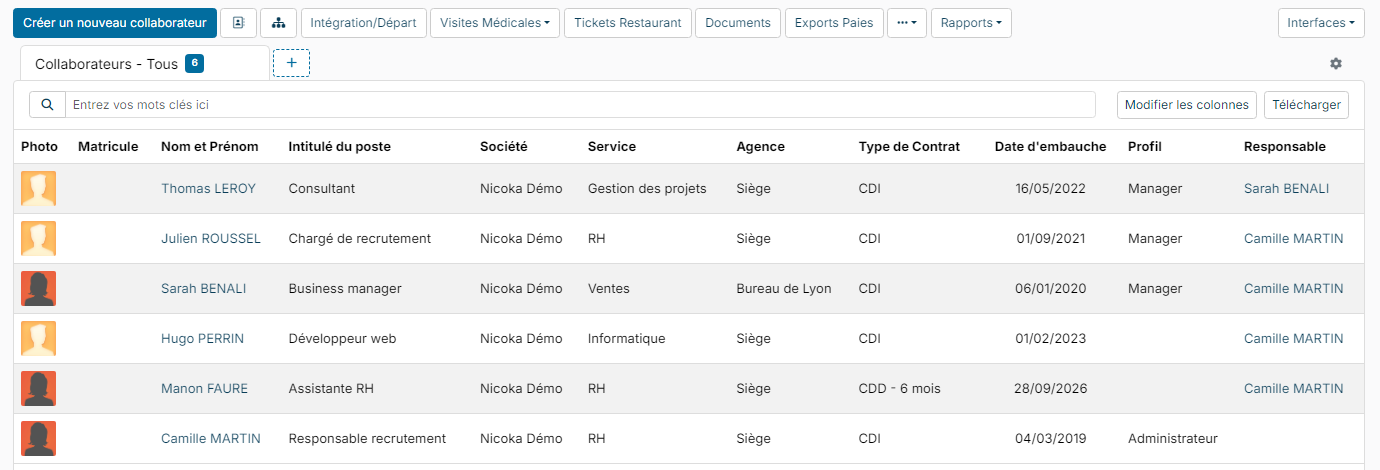Open Intégration/Départ
Viewport: 1380px width, 470px height.
(364, 23)
